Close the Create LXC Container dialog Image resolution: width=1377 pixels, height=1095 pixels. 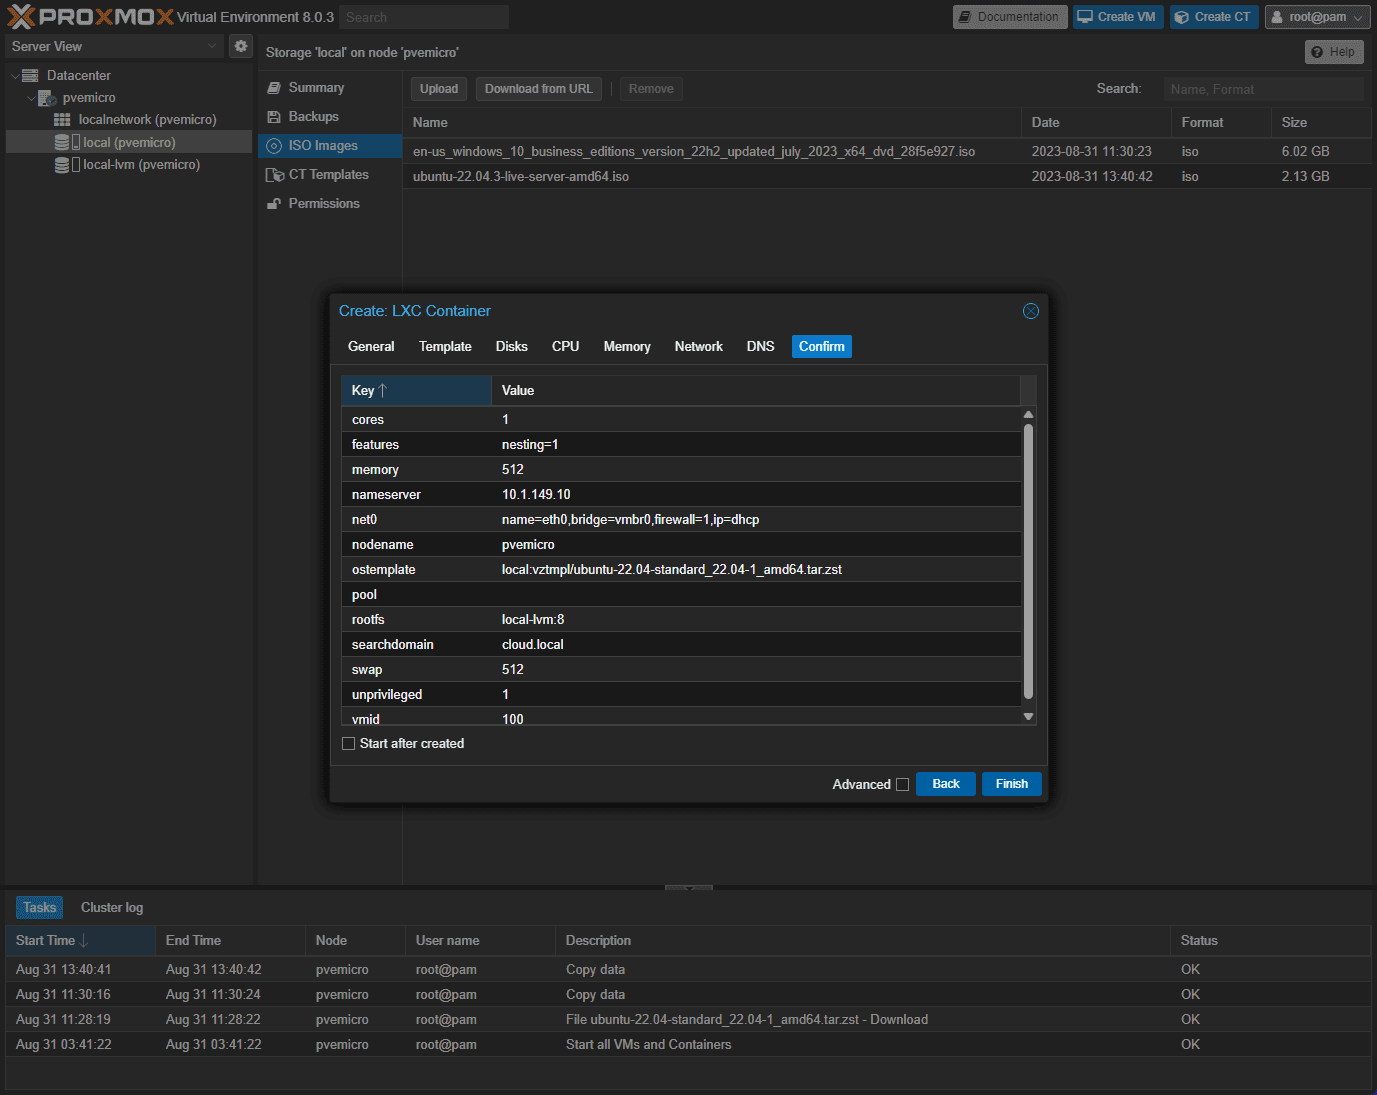1031,311
